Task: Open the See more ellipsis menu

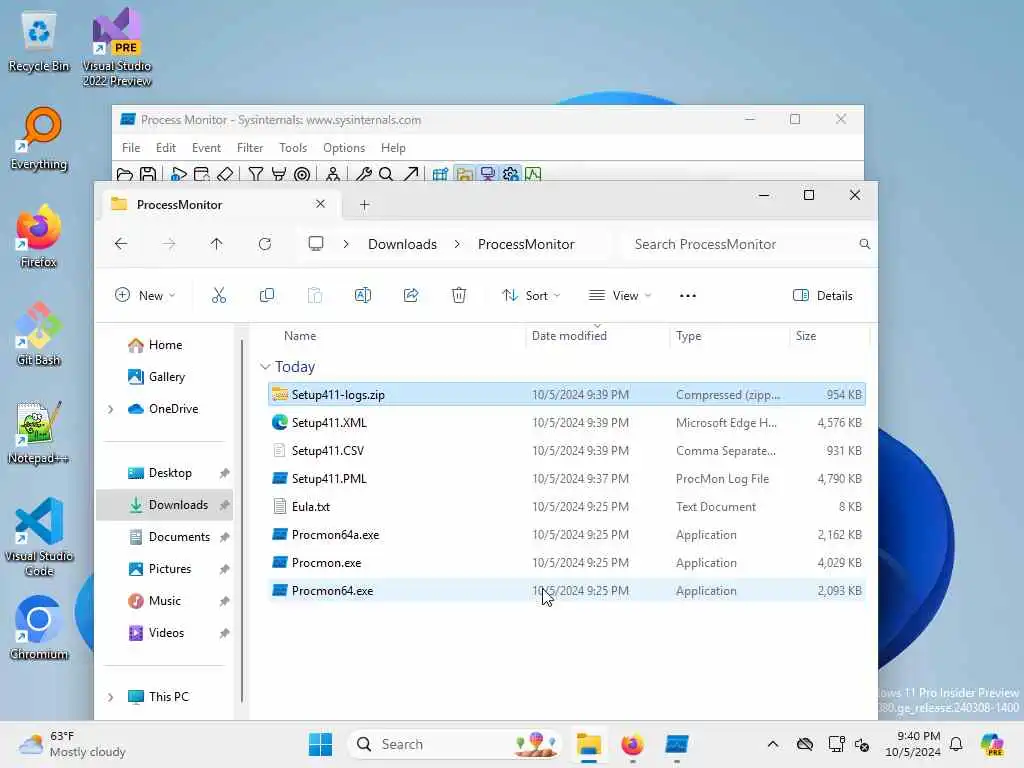Action: (688, 295)
